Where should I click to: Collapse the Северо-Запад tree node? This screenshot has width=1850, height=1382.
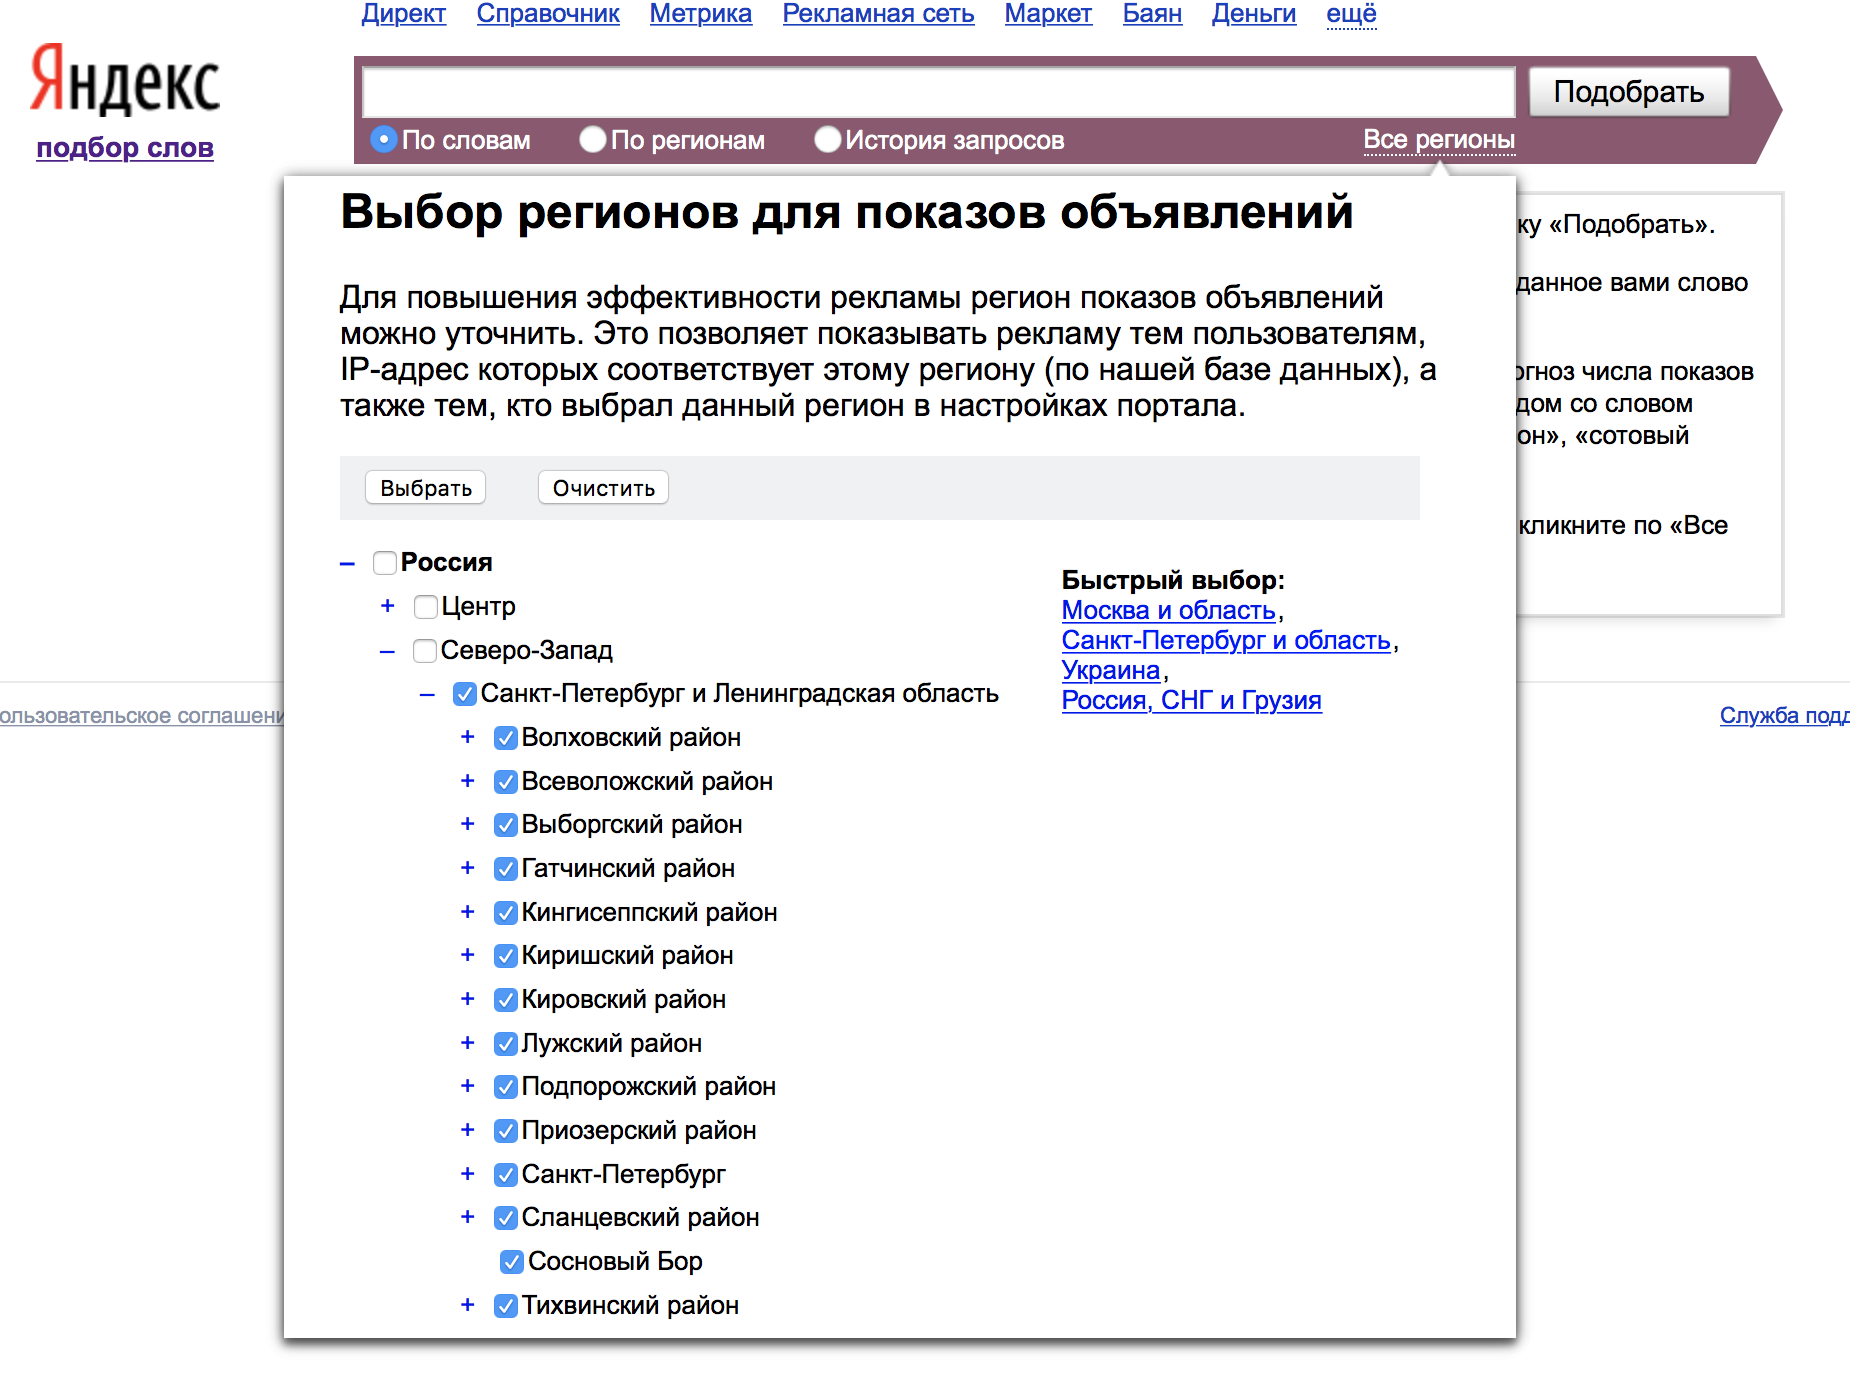[388, 652]
